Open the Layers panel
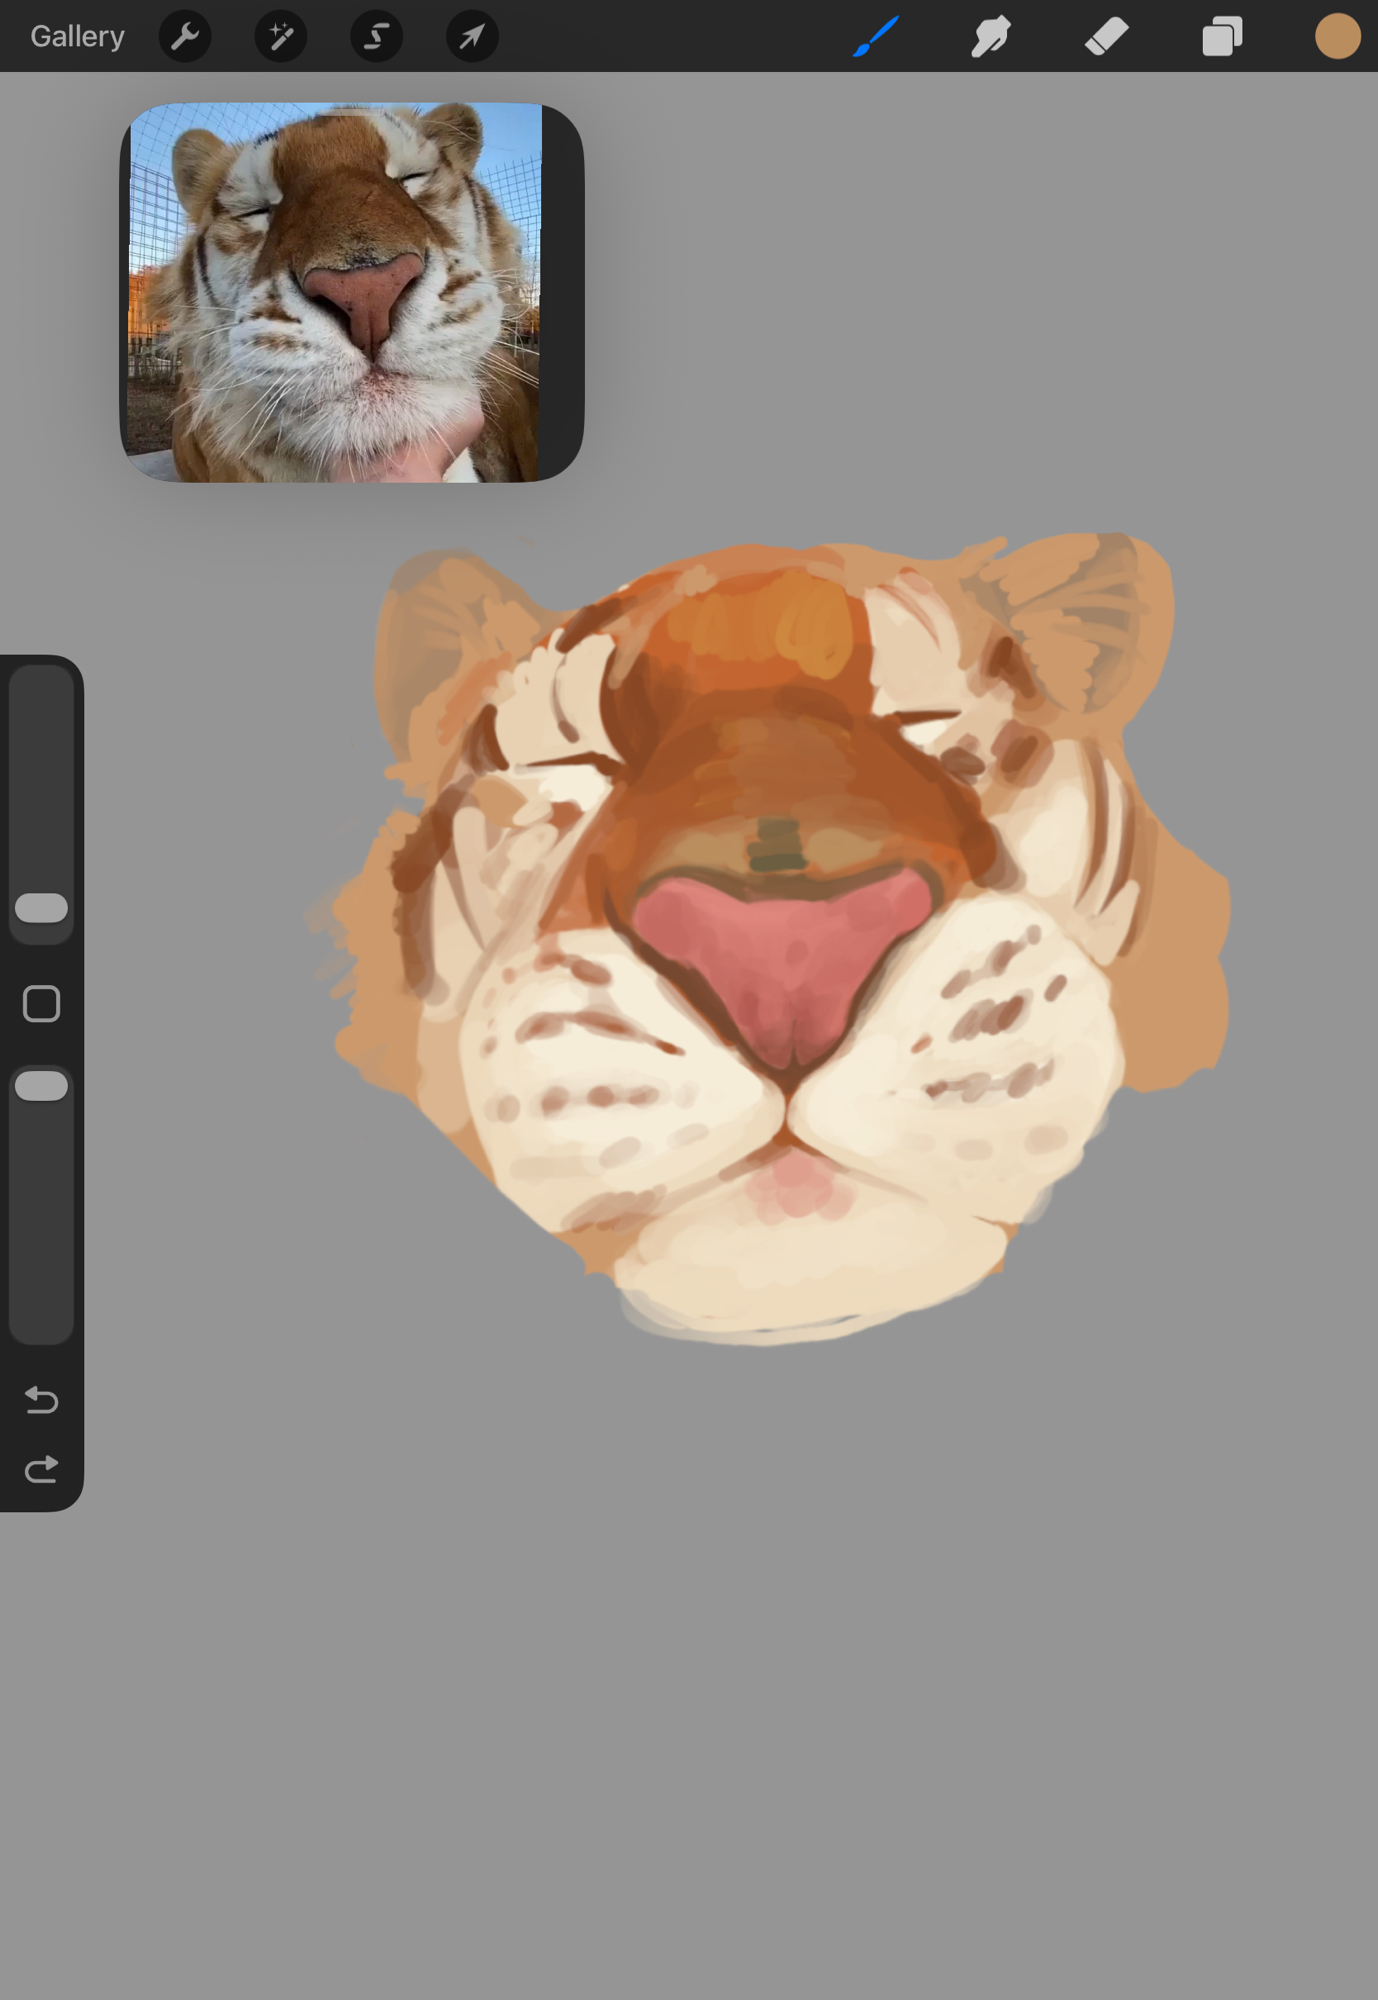Screen dimensions: 1378x2000 [x=1222, y=37]
